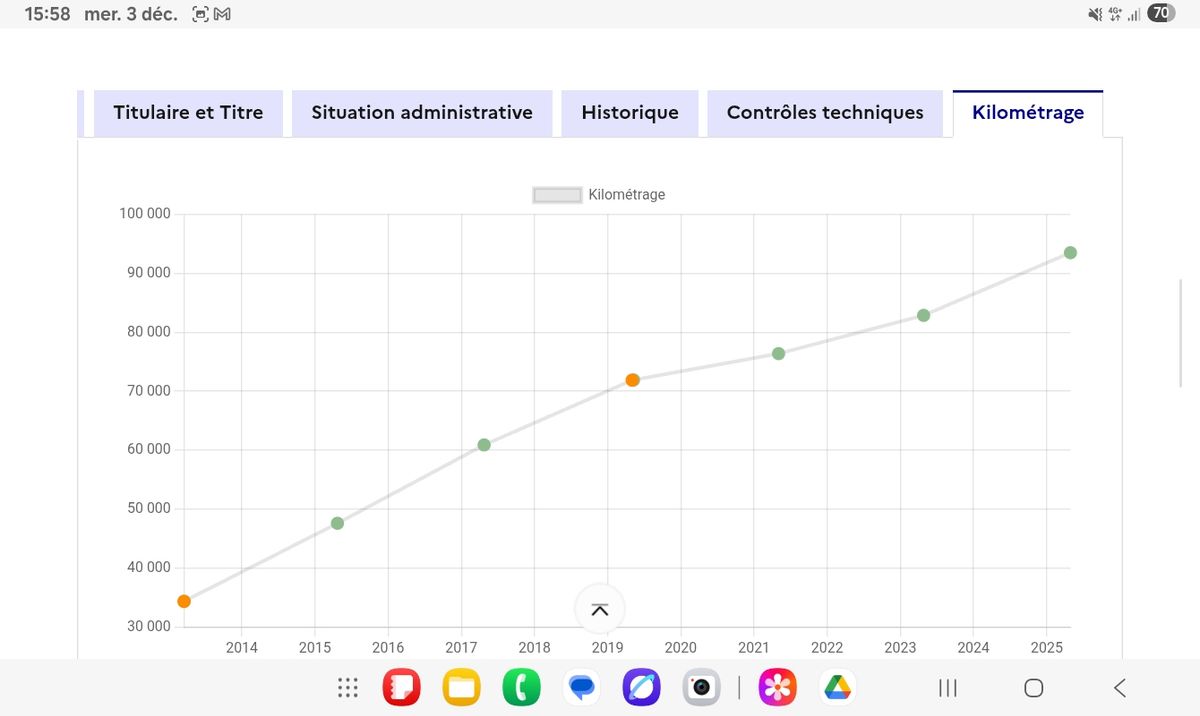Click the green 2021 data point
The image size is (1200, 716).
[778, 354]
